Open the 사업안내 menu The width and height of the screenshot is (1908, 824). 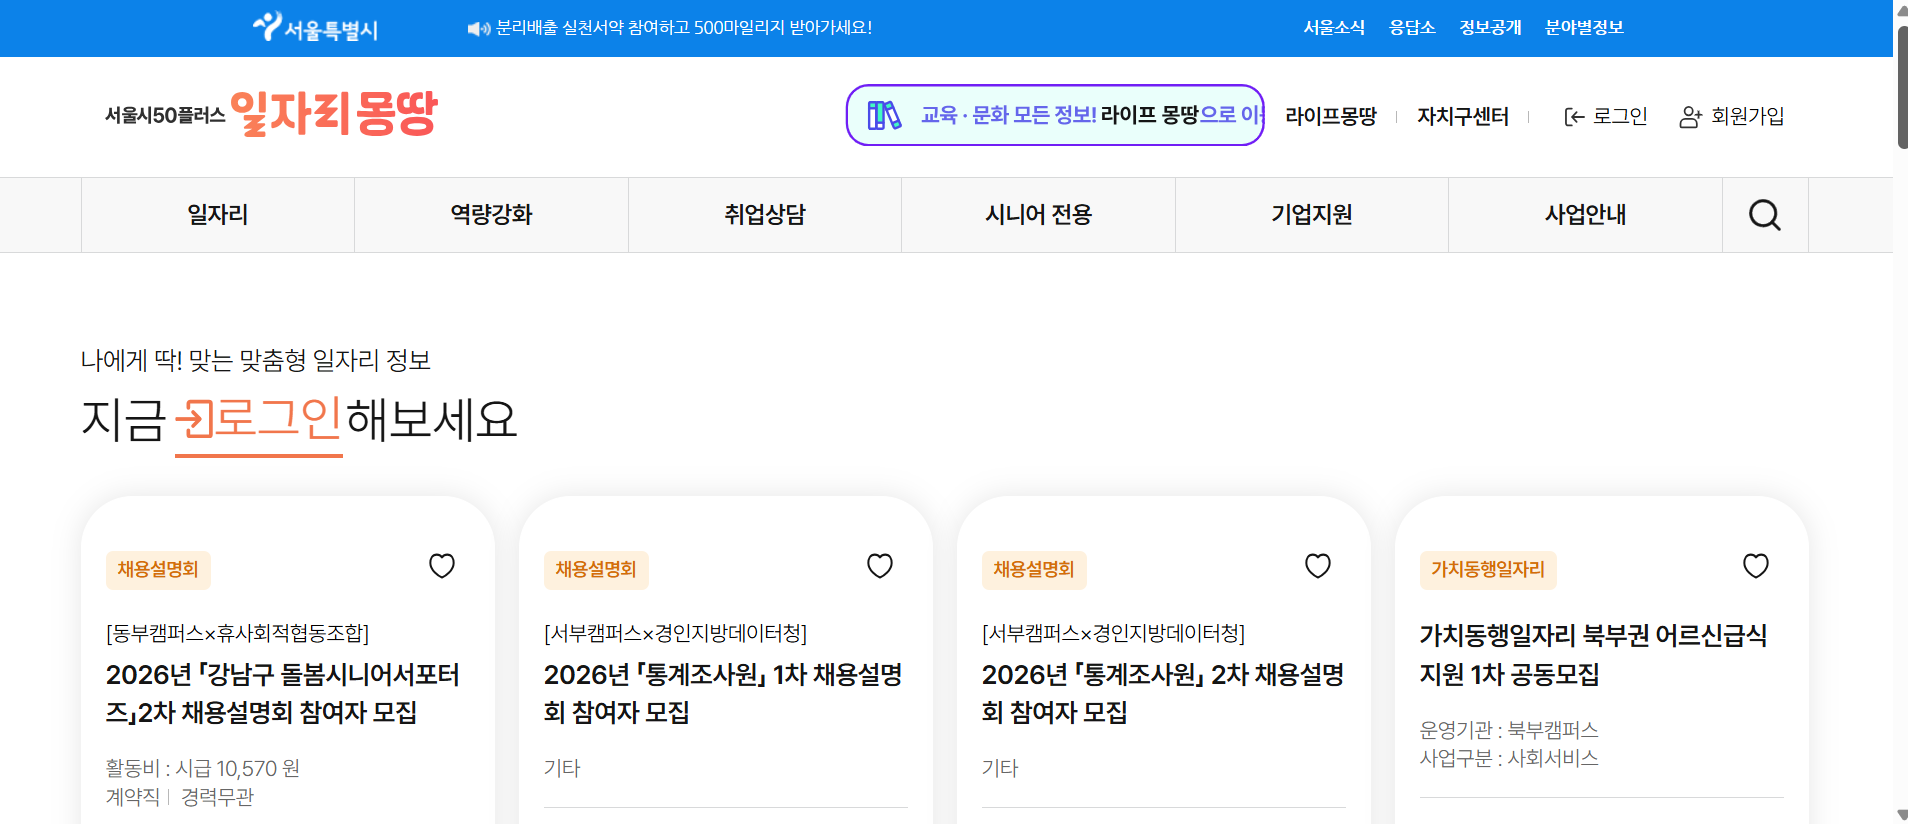(1585, 215)
